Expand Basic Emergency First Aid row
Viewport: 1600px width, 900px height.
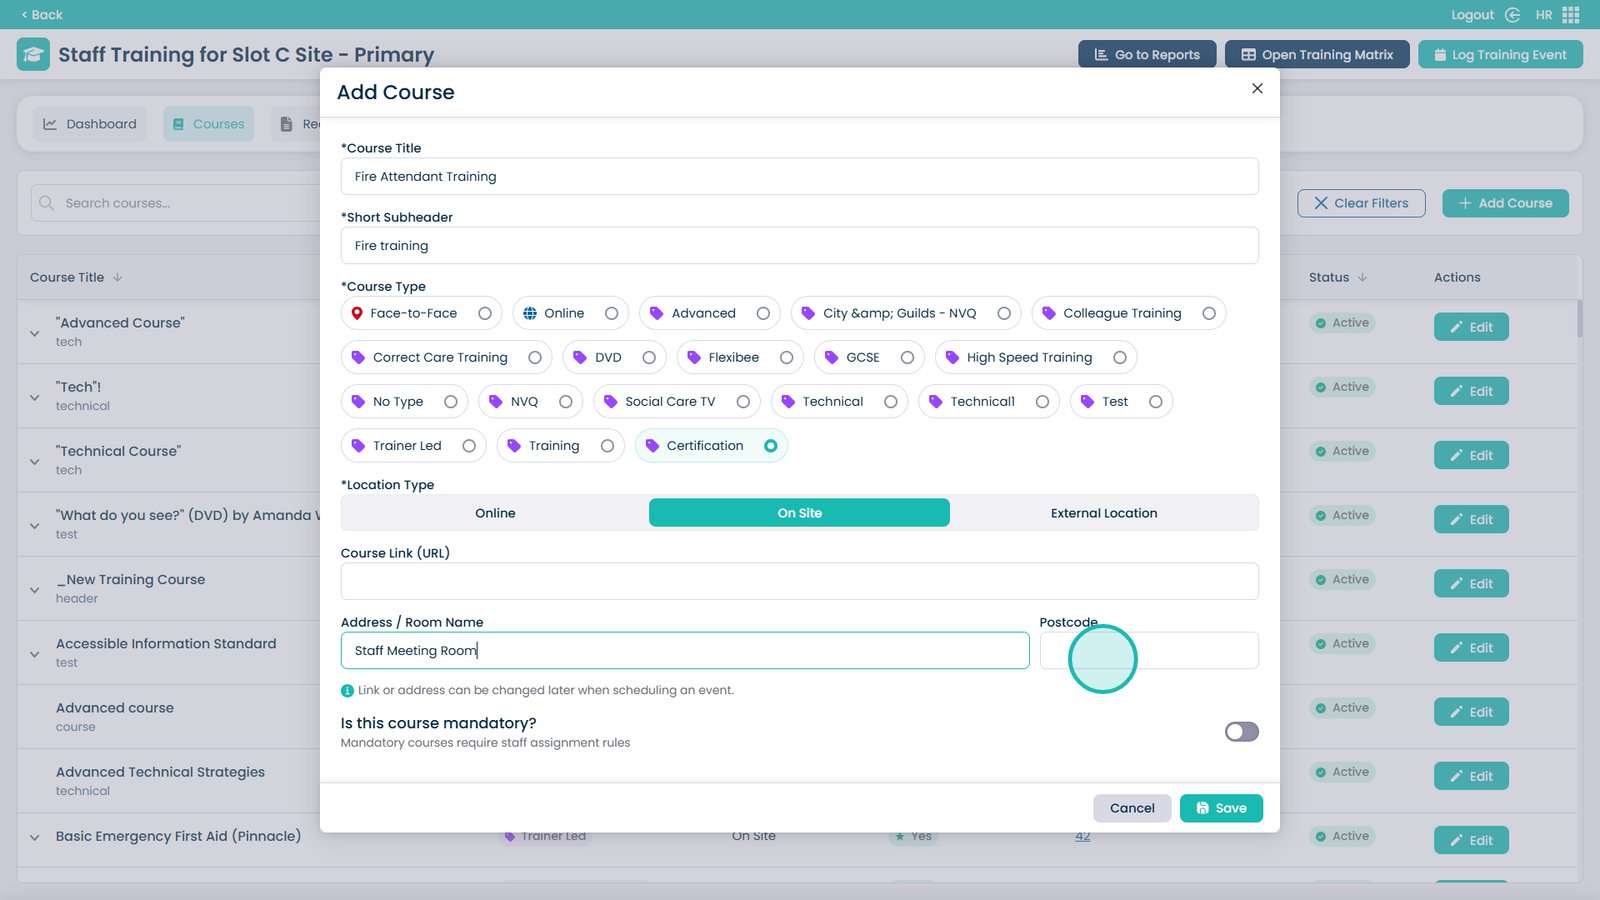(x=35, y=837)
